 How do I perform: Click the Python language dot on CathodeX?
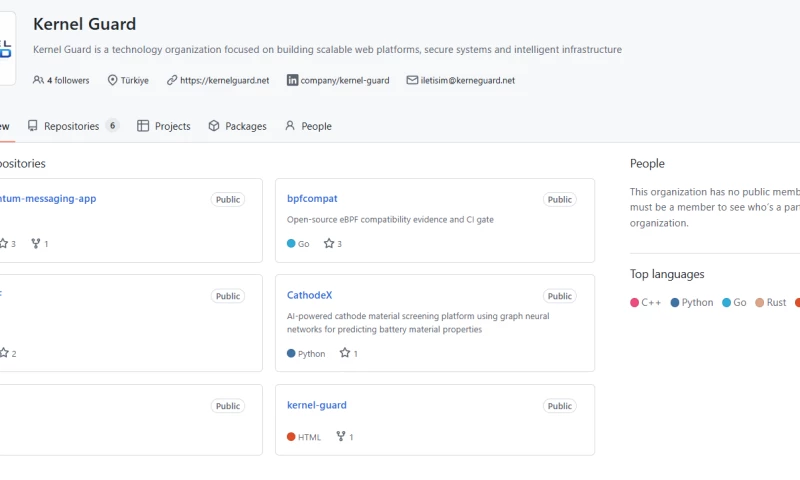tap(291, 353)
